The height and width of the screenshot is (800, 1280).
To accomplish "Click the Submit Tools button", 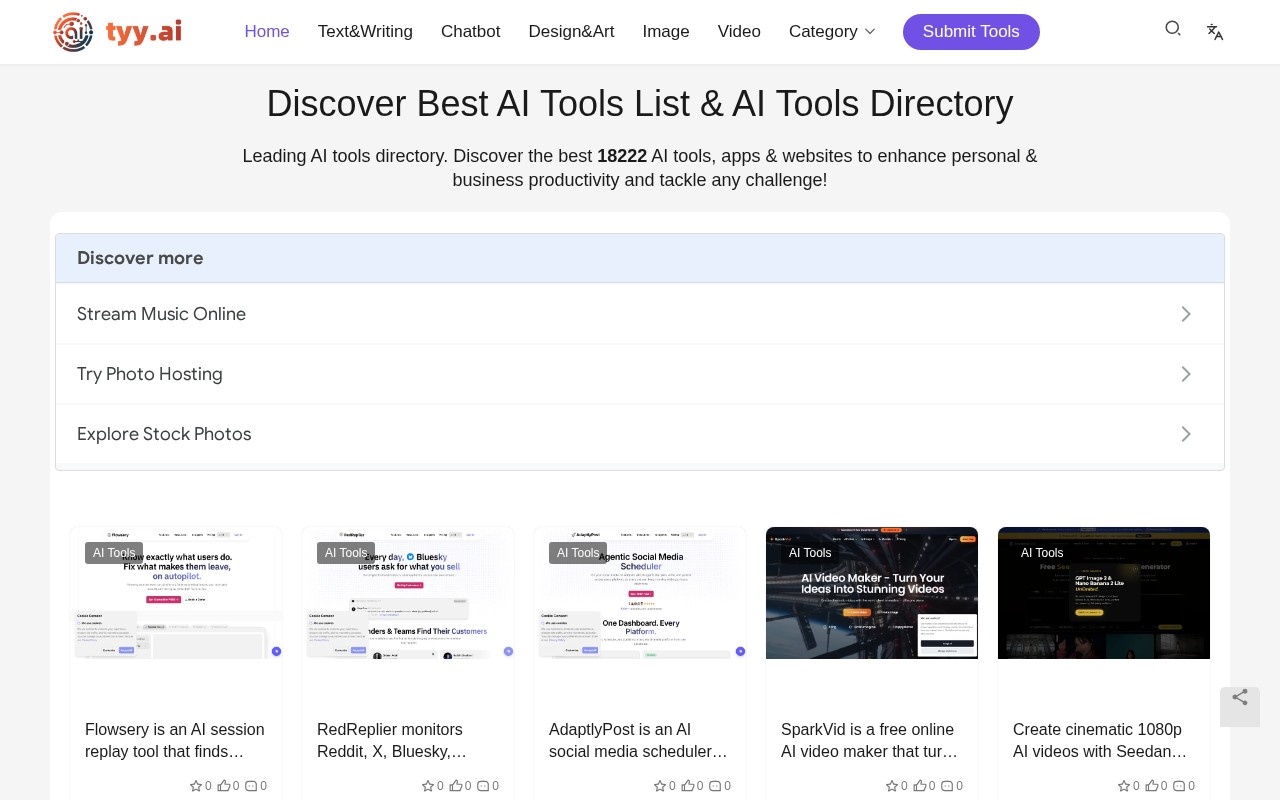I will (971, 32).
